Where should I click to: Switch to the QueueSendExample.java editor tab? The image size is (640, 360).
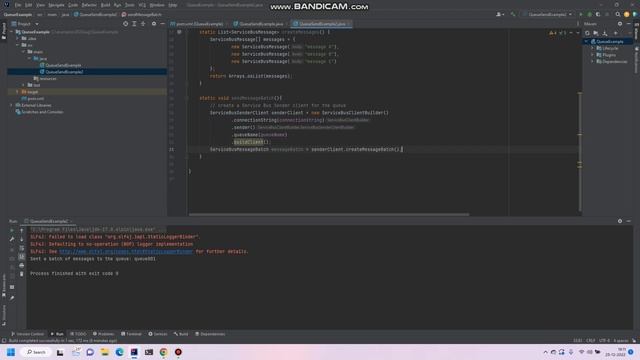pyautogui.click(x=260, y=24)
